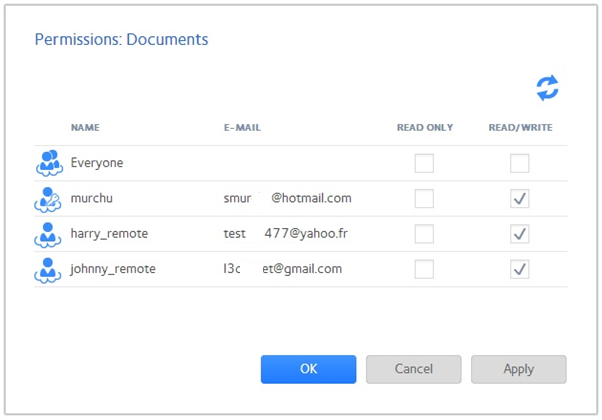Enable Read Only for Everyone
Viewport: 602px width, 420px height.
click(424, 163)
